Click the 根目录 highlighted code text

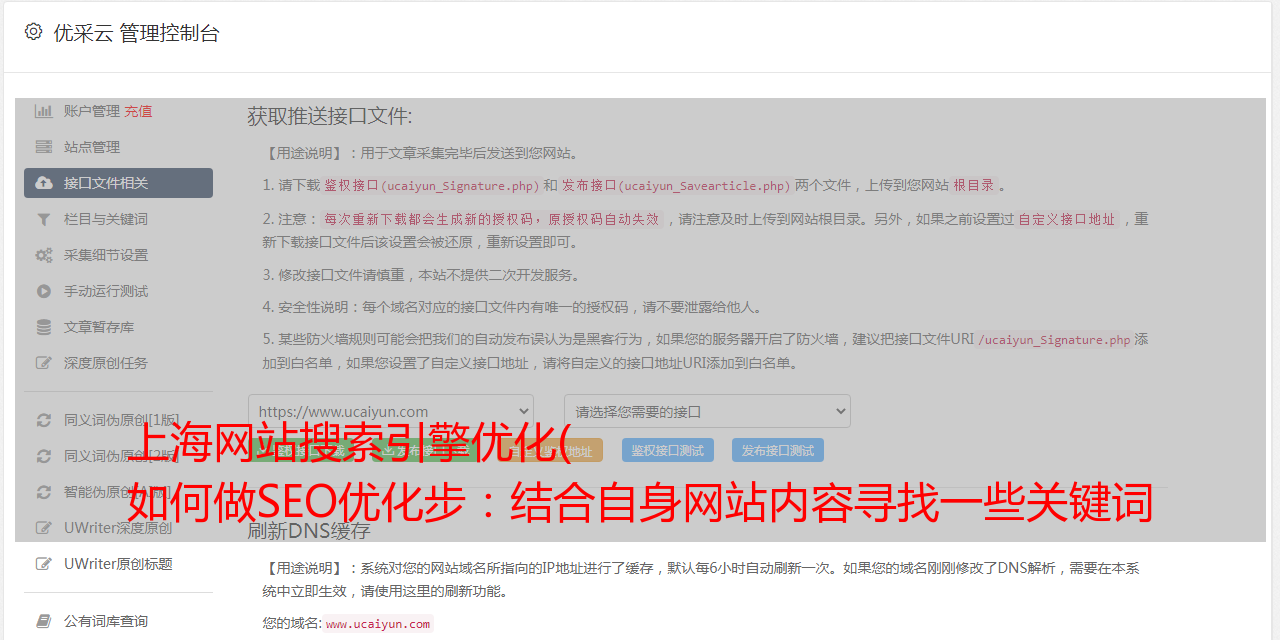point(973,185)
